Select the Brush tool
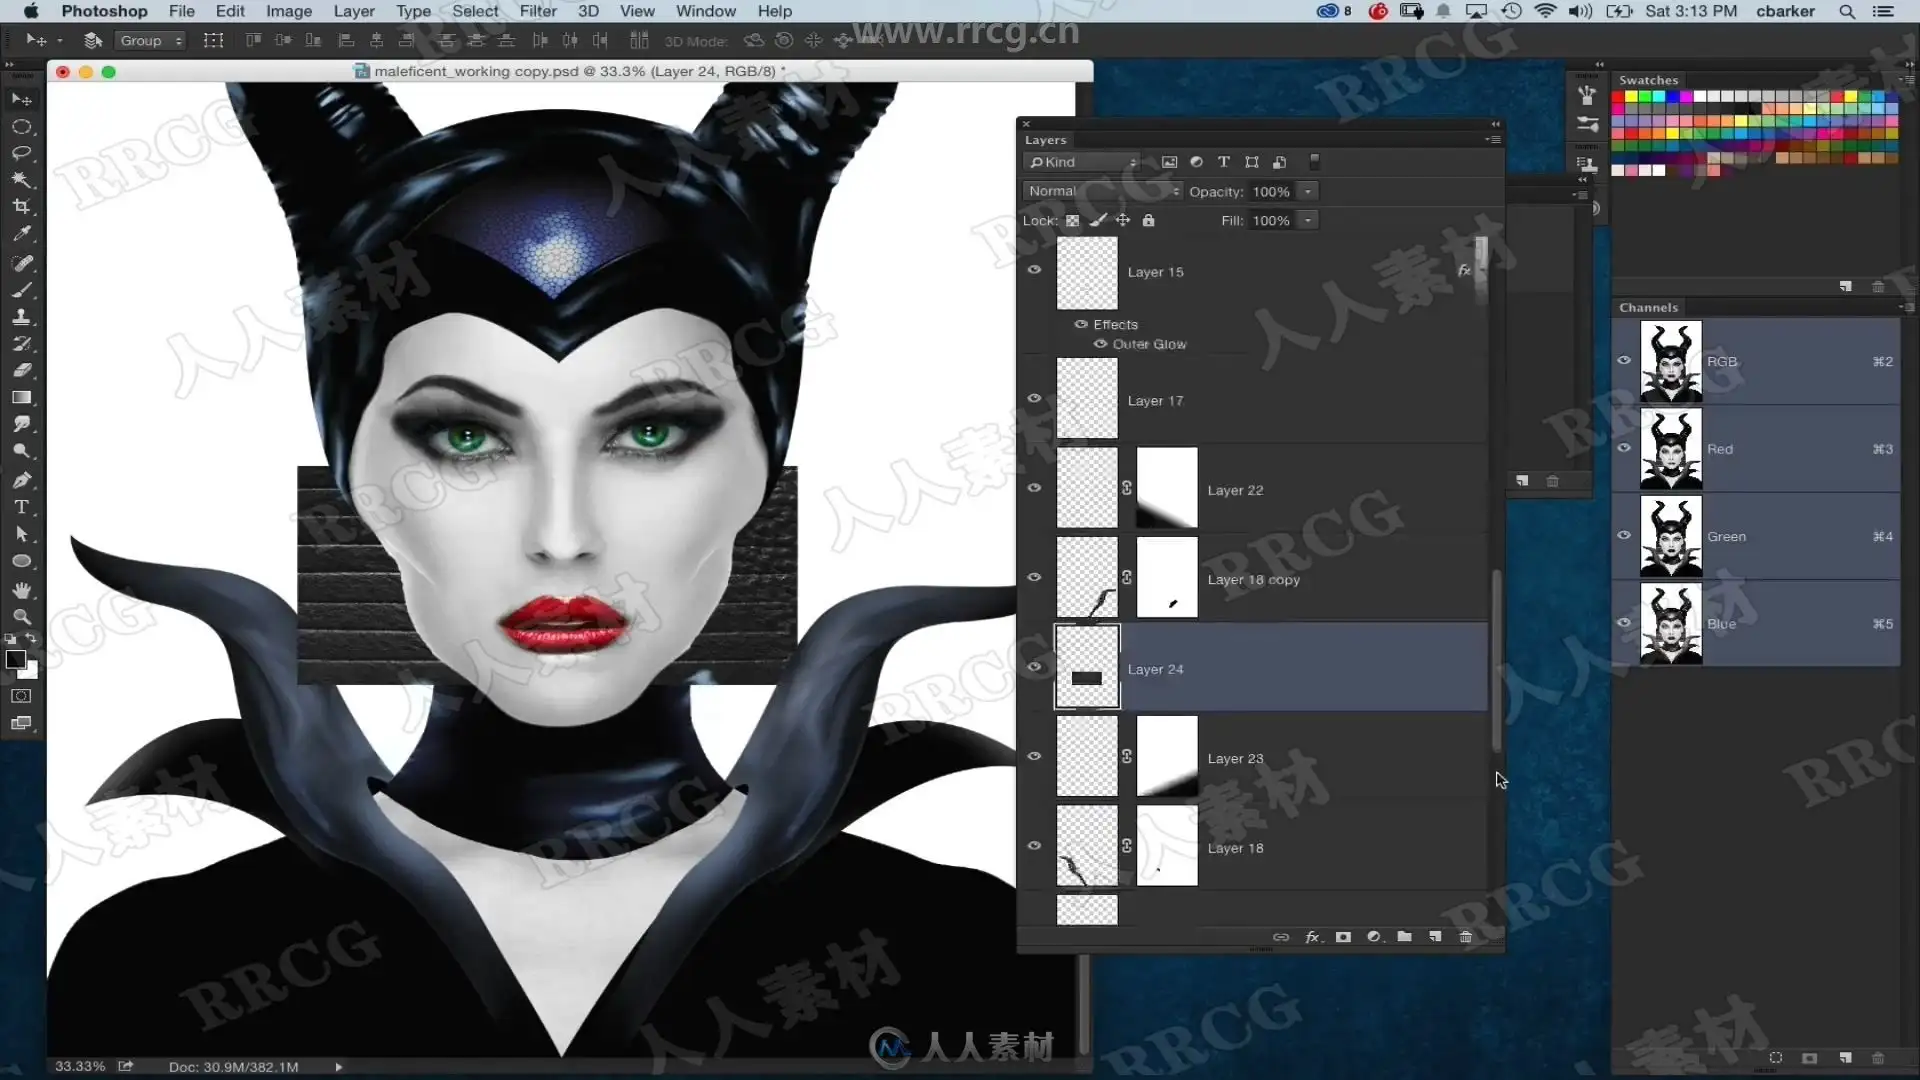The width and height of the screenshot is (1920, 1080). click(22, 290)
